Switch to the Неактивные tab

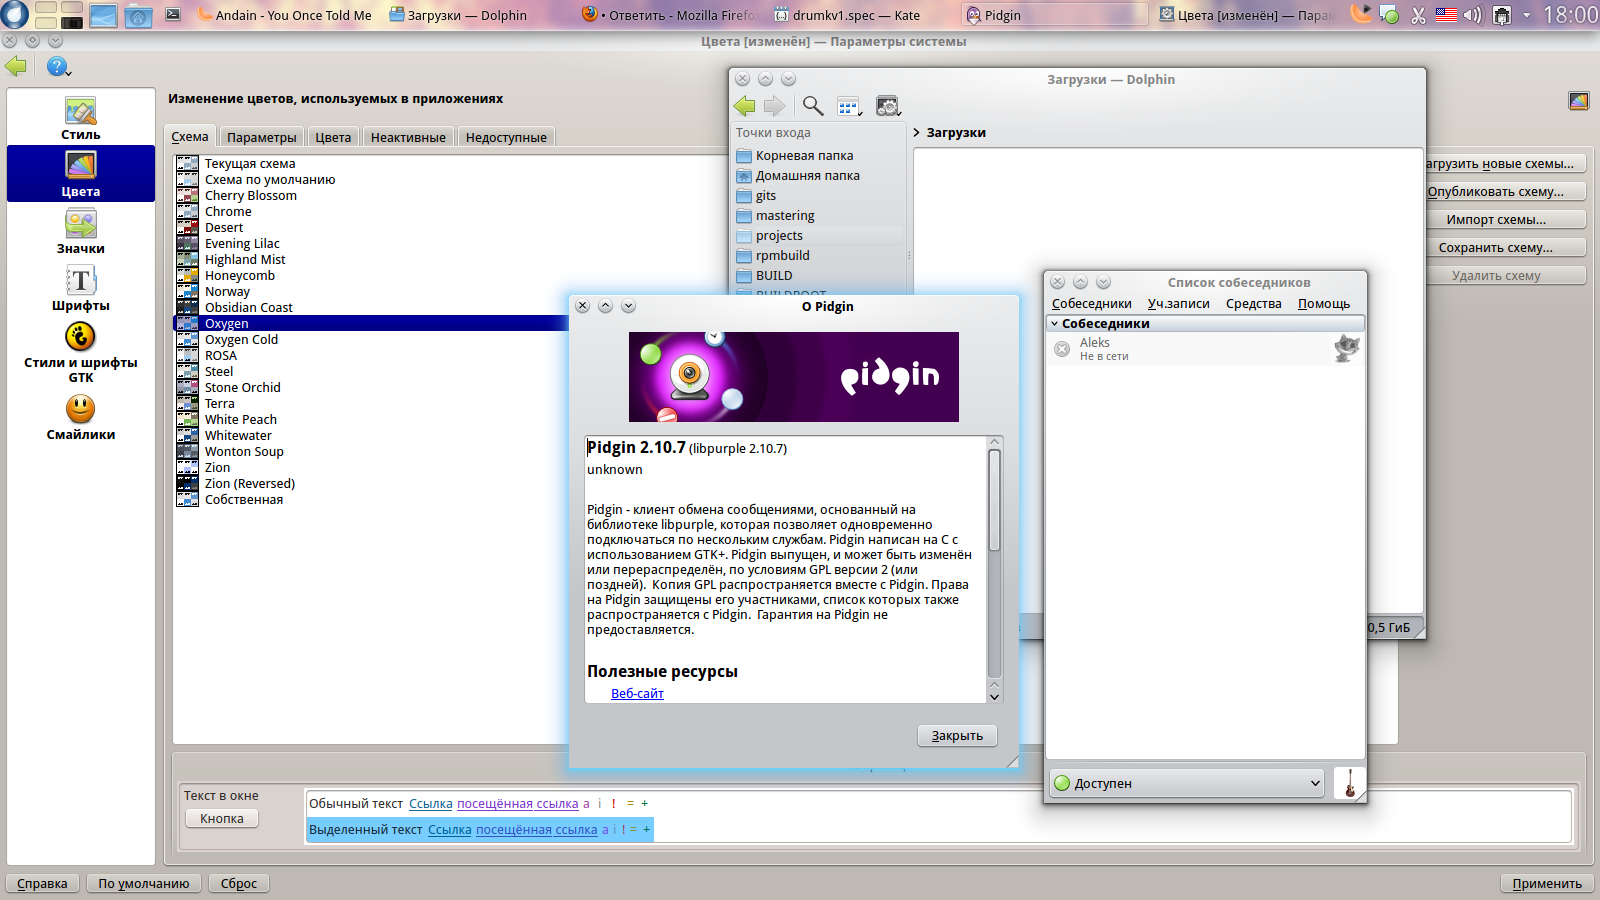pyautogui.click(x=408, y=137)
